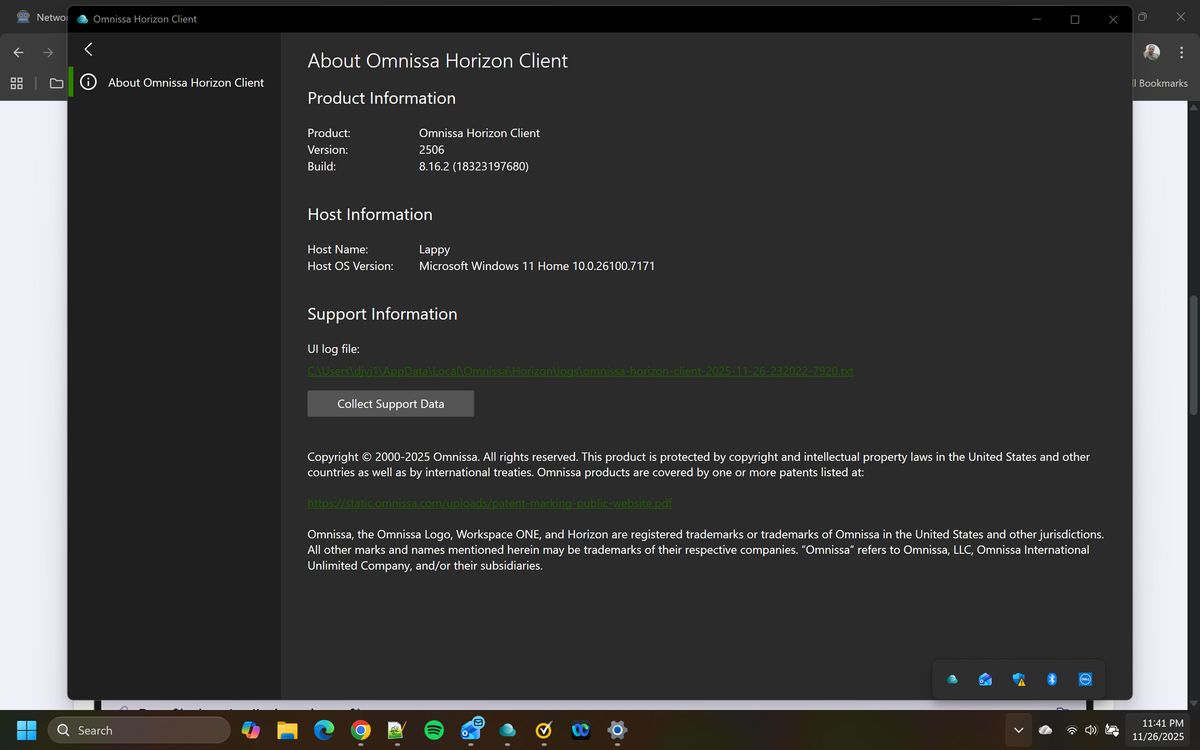Open Spotify from the taskbar

coord(434,730)
